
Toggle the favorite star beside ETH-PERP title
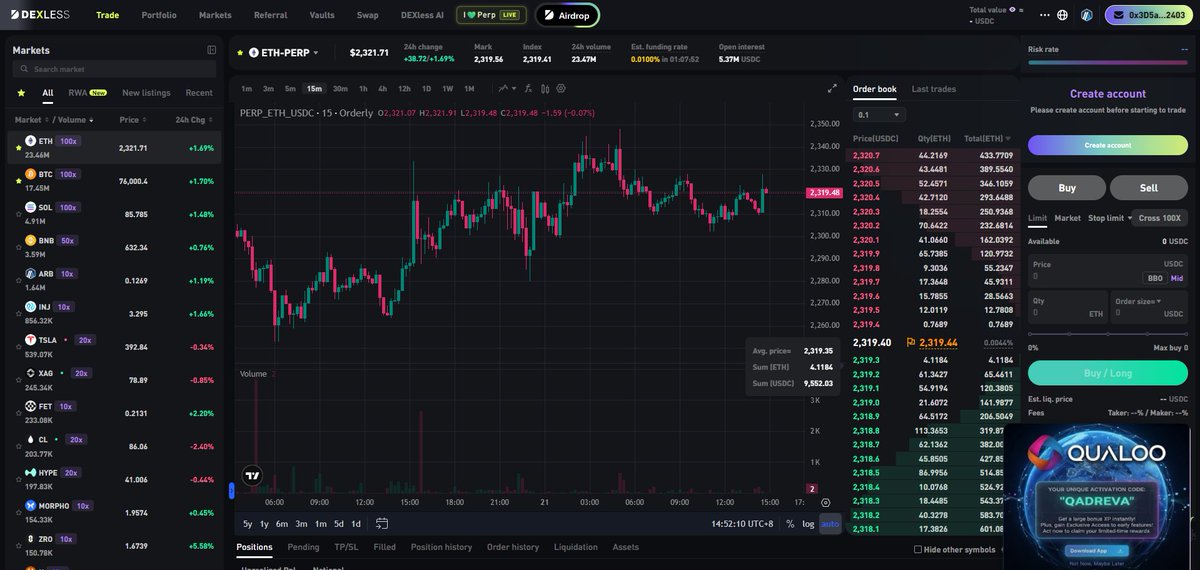pyautogui.click(x=240, y=52)
